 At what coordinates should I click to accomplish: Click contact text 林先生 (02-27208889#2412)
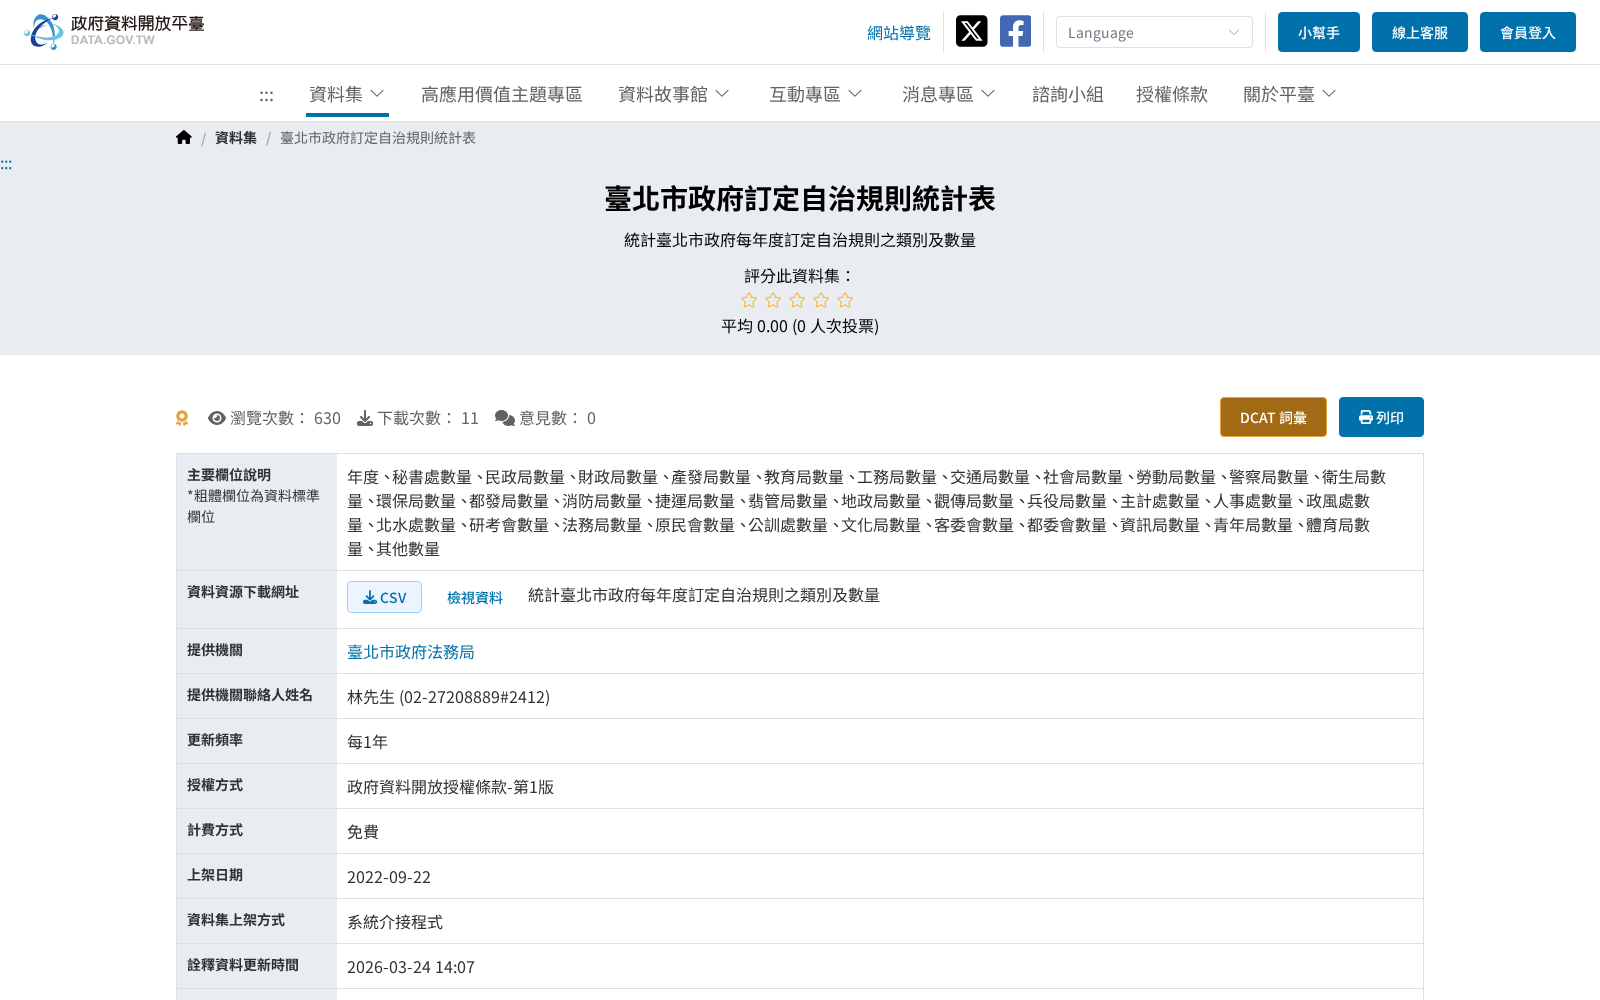448,697
